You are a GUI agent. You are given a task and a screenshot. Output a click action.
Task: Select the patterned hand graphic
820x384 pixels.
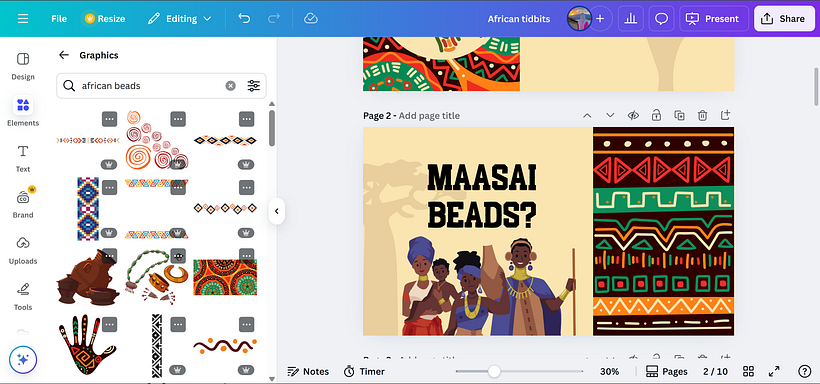click(87, 344)
